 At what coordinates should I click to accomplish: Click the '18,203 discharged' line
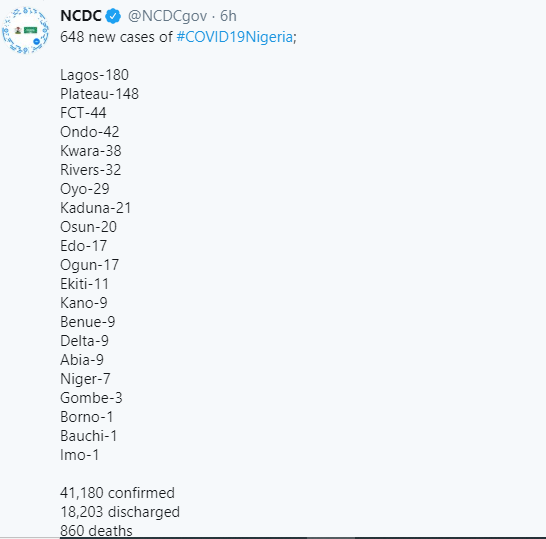[x=120, y=512]
